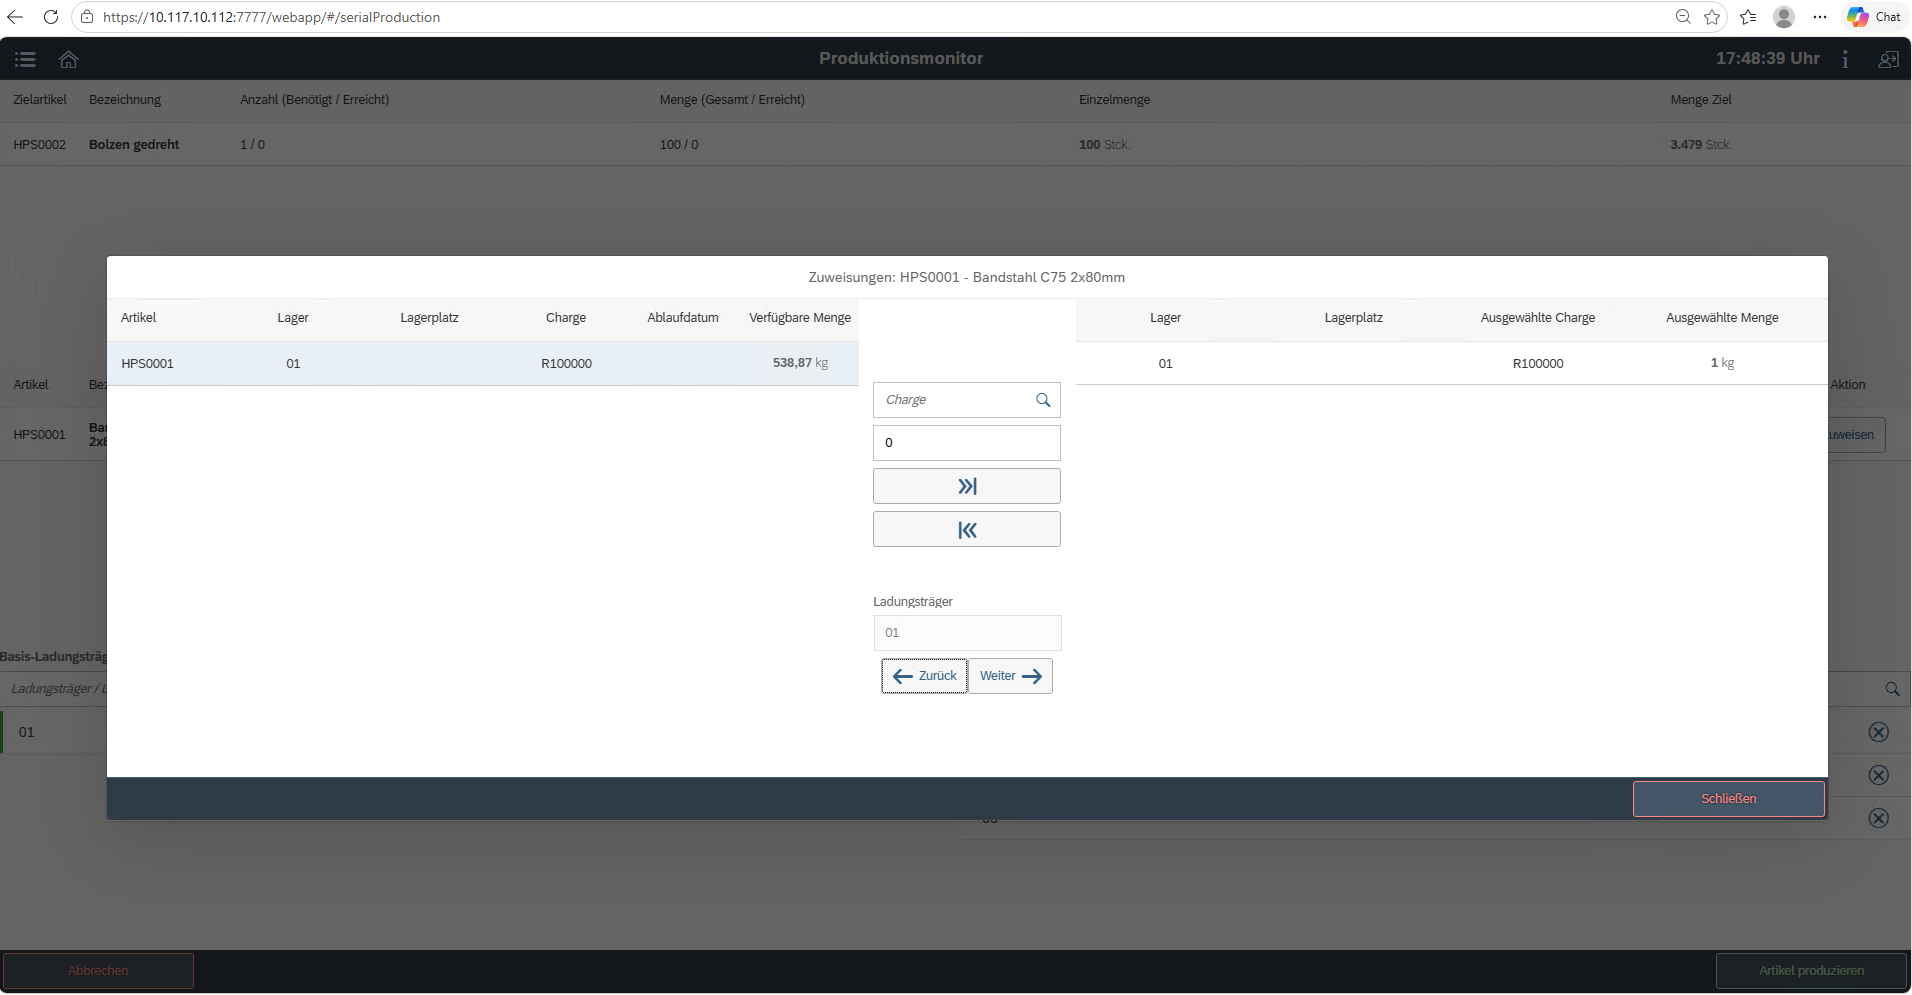1912x995 pixels.
Task: Open the browser profile avatar
Action: (1784, 17)
